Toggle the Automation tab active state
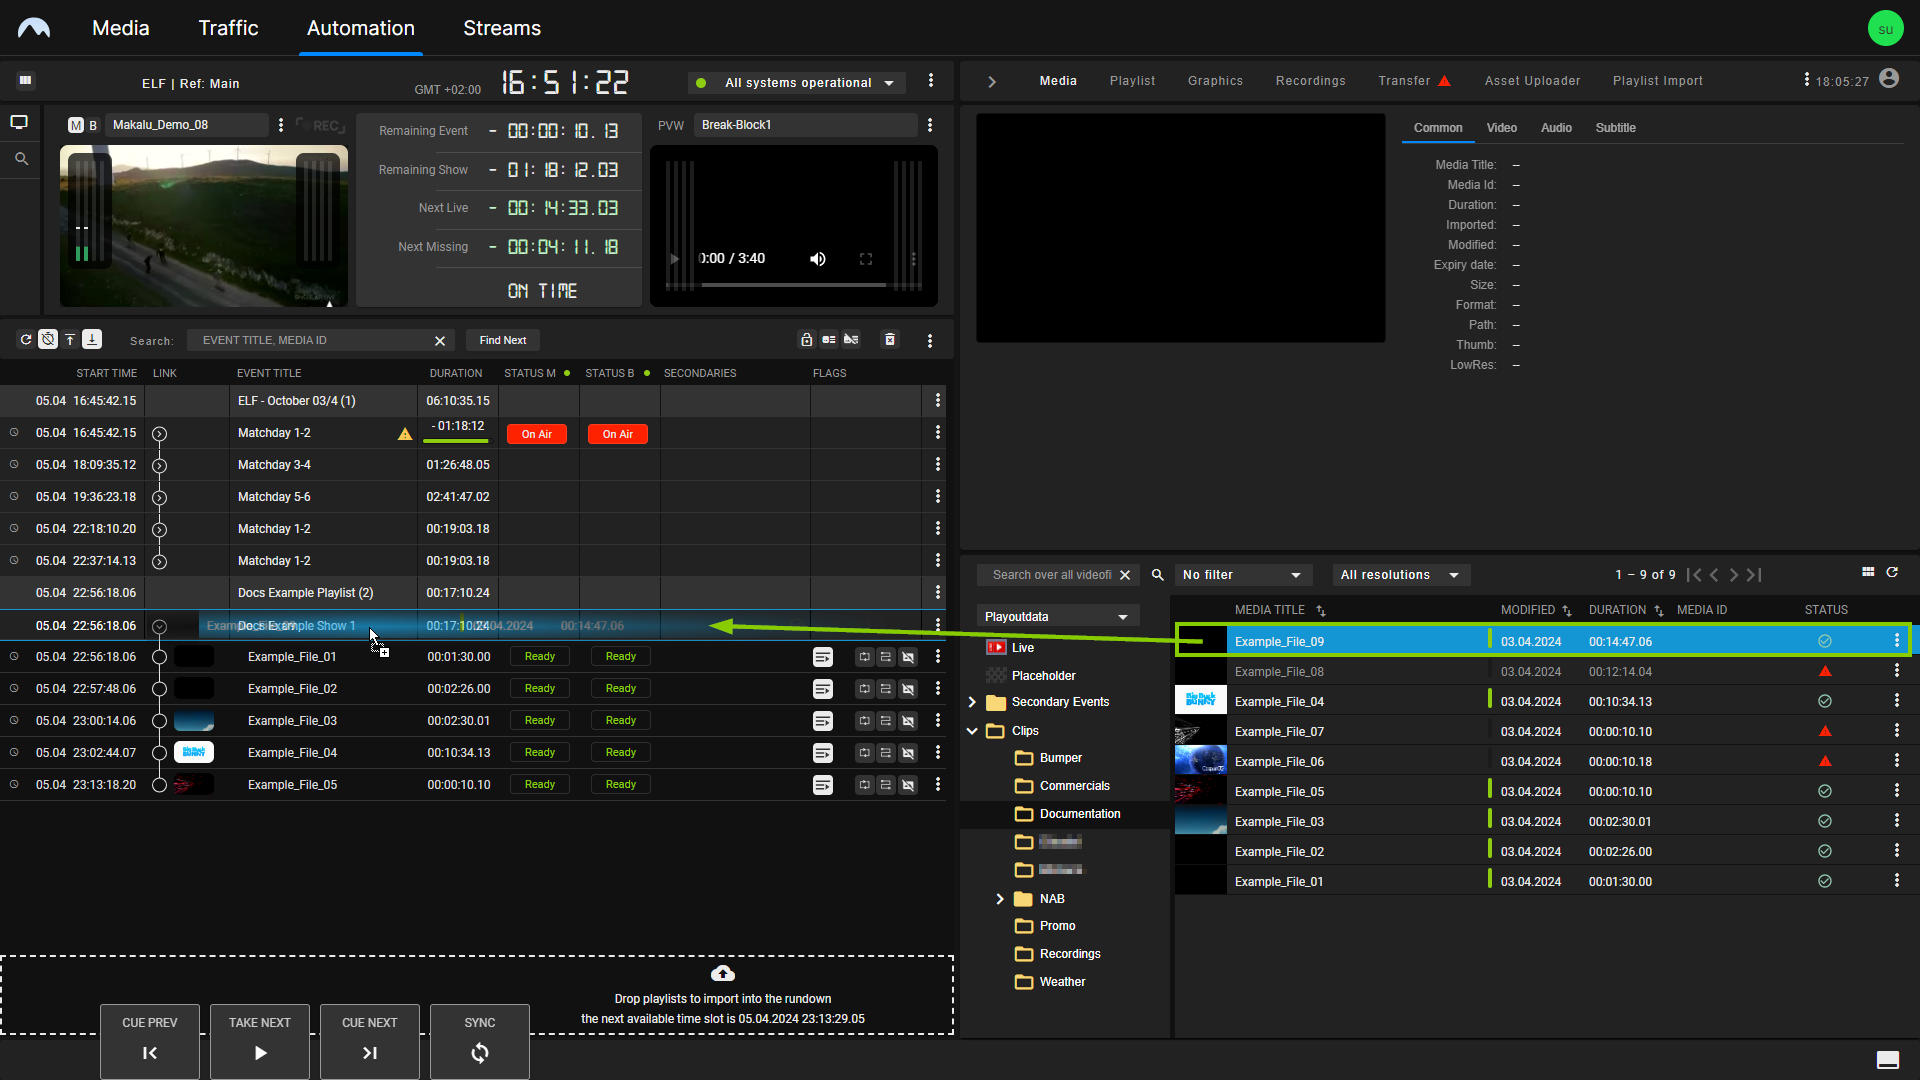Image resolution: width=1920 pixels, height=1080 pixels. [x=360, y=28]
